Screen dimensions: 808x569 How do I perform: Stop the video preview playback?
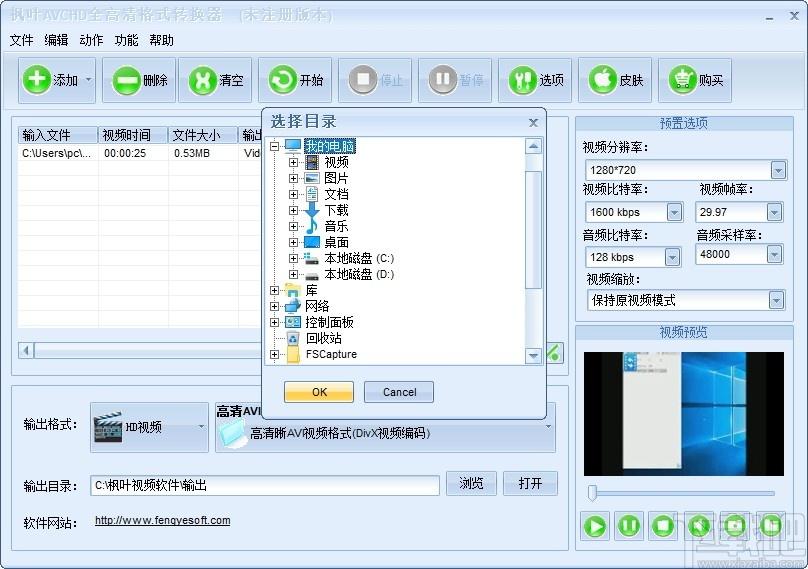tap(663, 526)
